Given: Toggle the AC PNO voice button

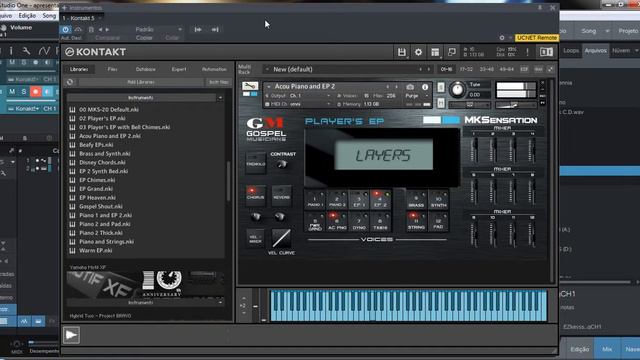Looking at the screenshot, I should [x=337, y=222].
